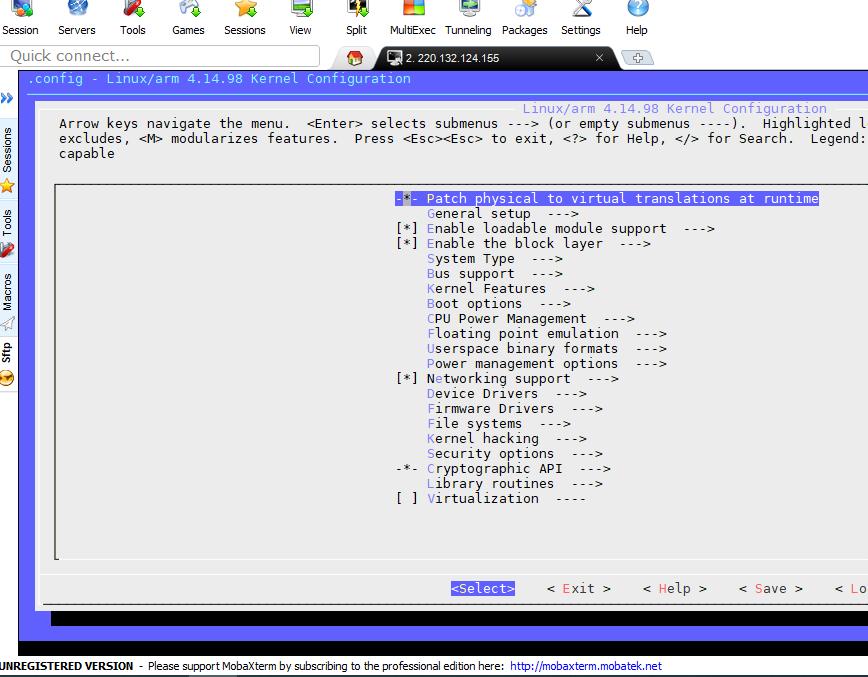Click the Save button
The image size is (868, 677).
point(771,588)
